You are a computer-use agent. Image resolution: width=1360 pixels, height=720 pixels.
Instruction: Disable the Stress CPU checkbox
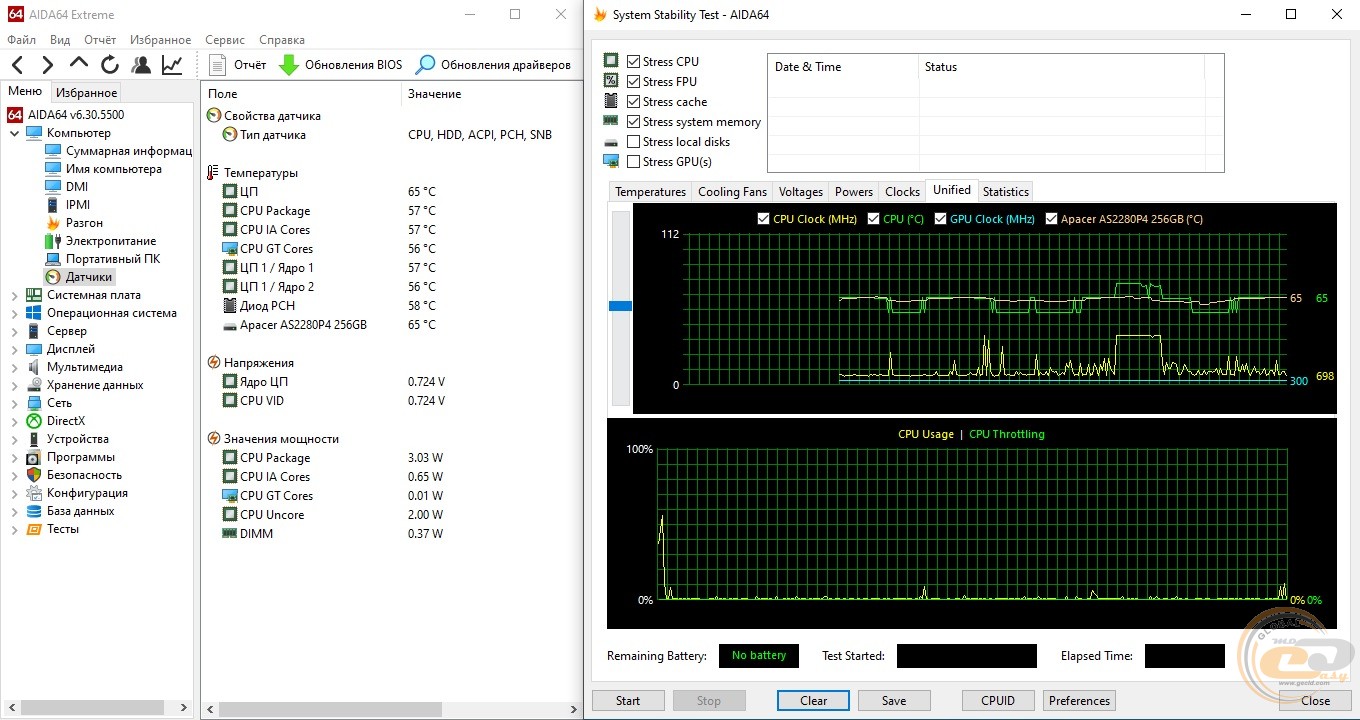(633, 62)
